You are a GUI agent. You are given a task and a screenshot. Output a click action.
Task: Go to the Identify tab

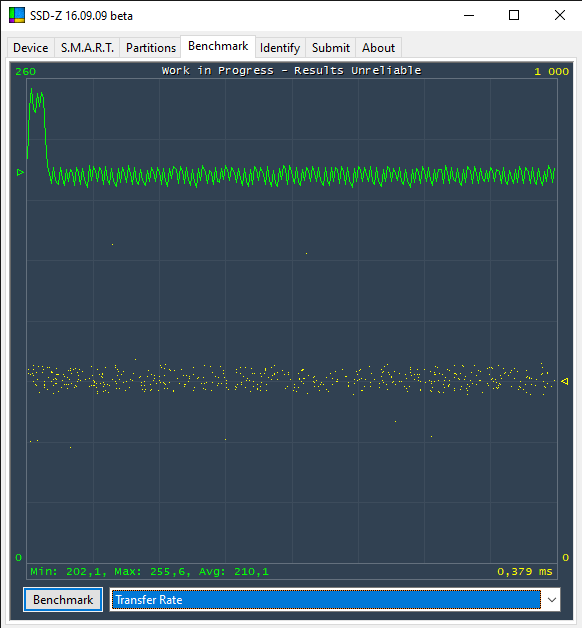pyautogui.click(x=280, y=48)
